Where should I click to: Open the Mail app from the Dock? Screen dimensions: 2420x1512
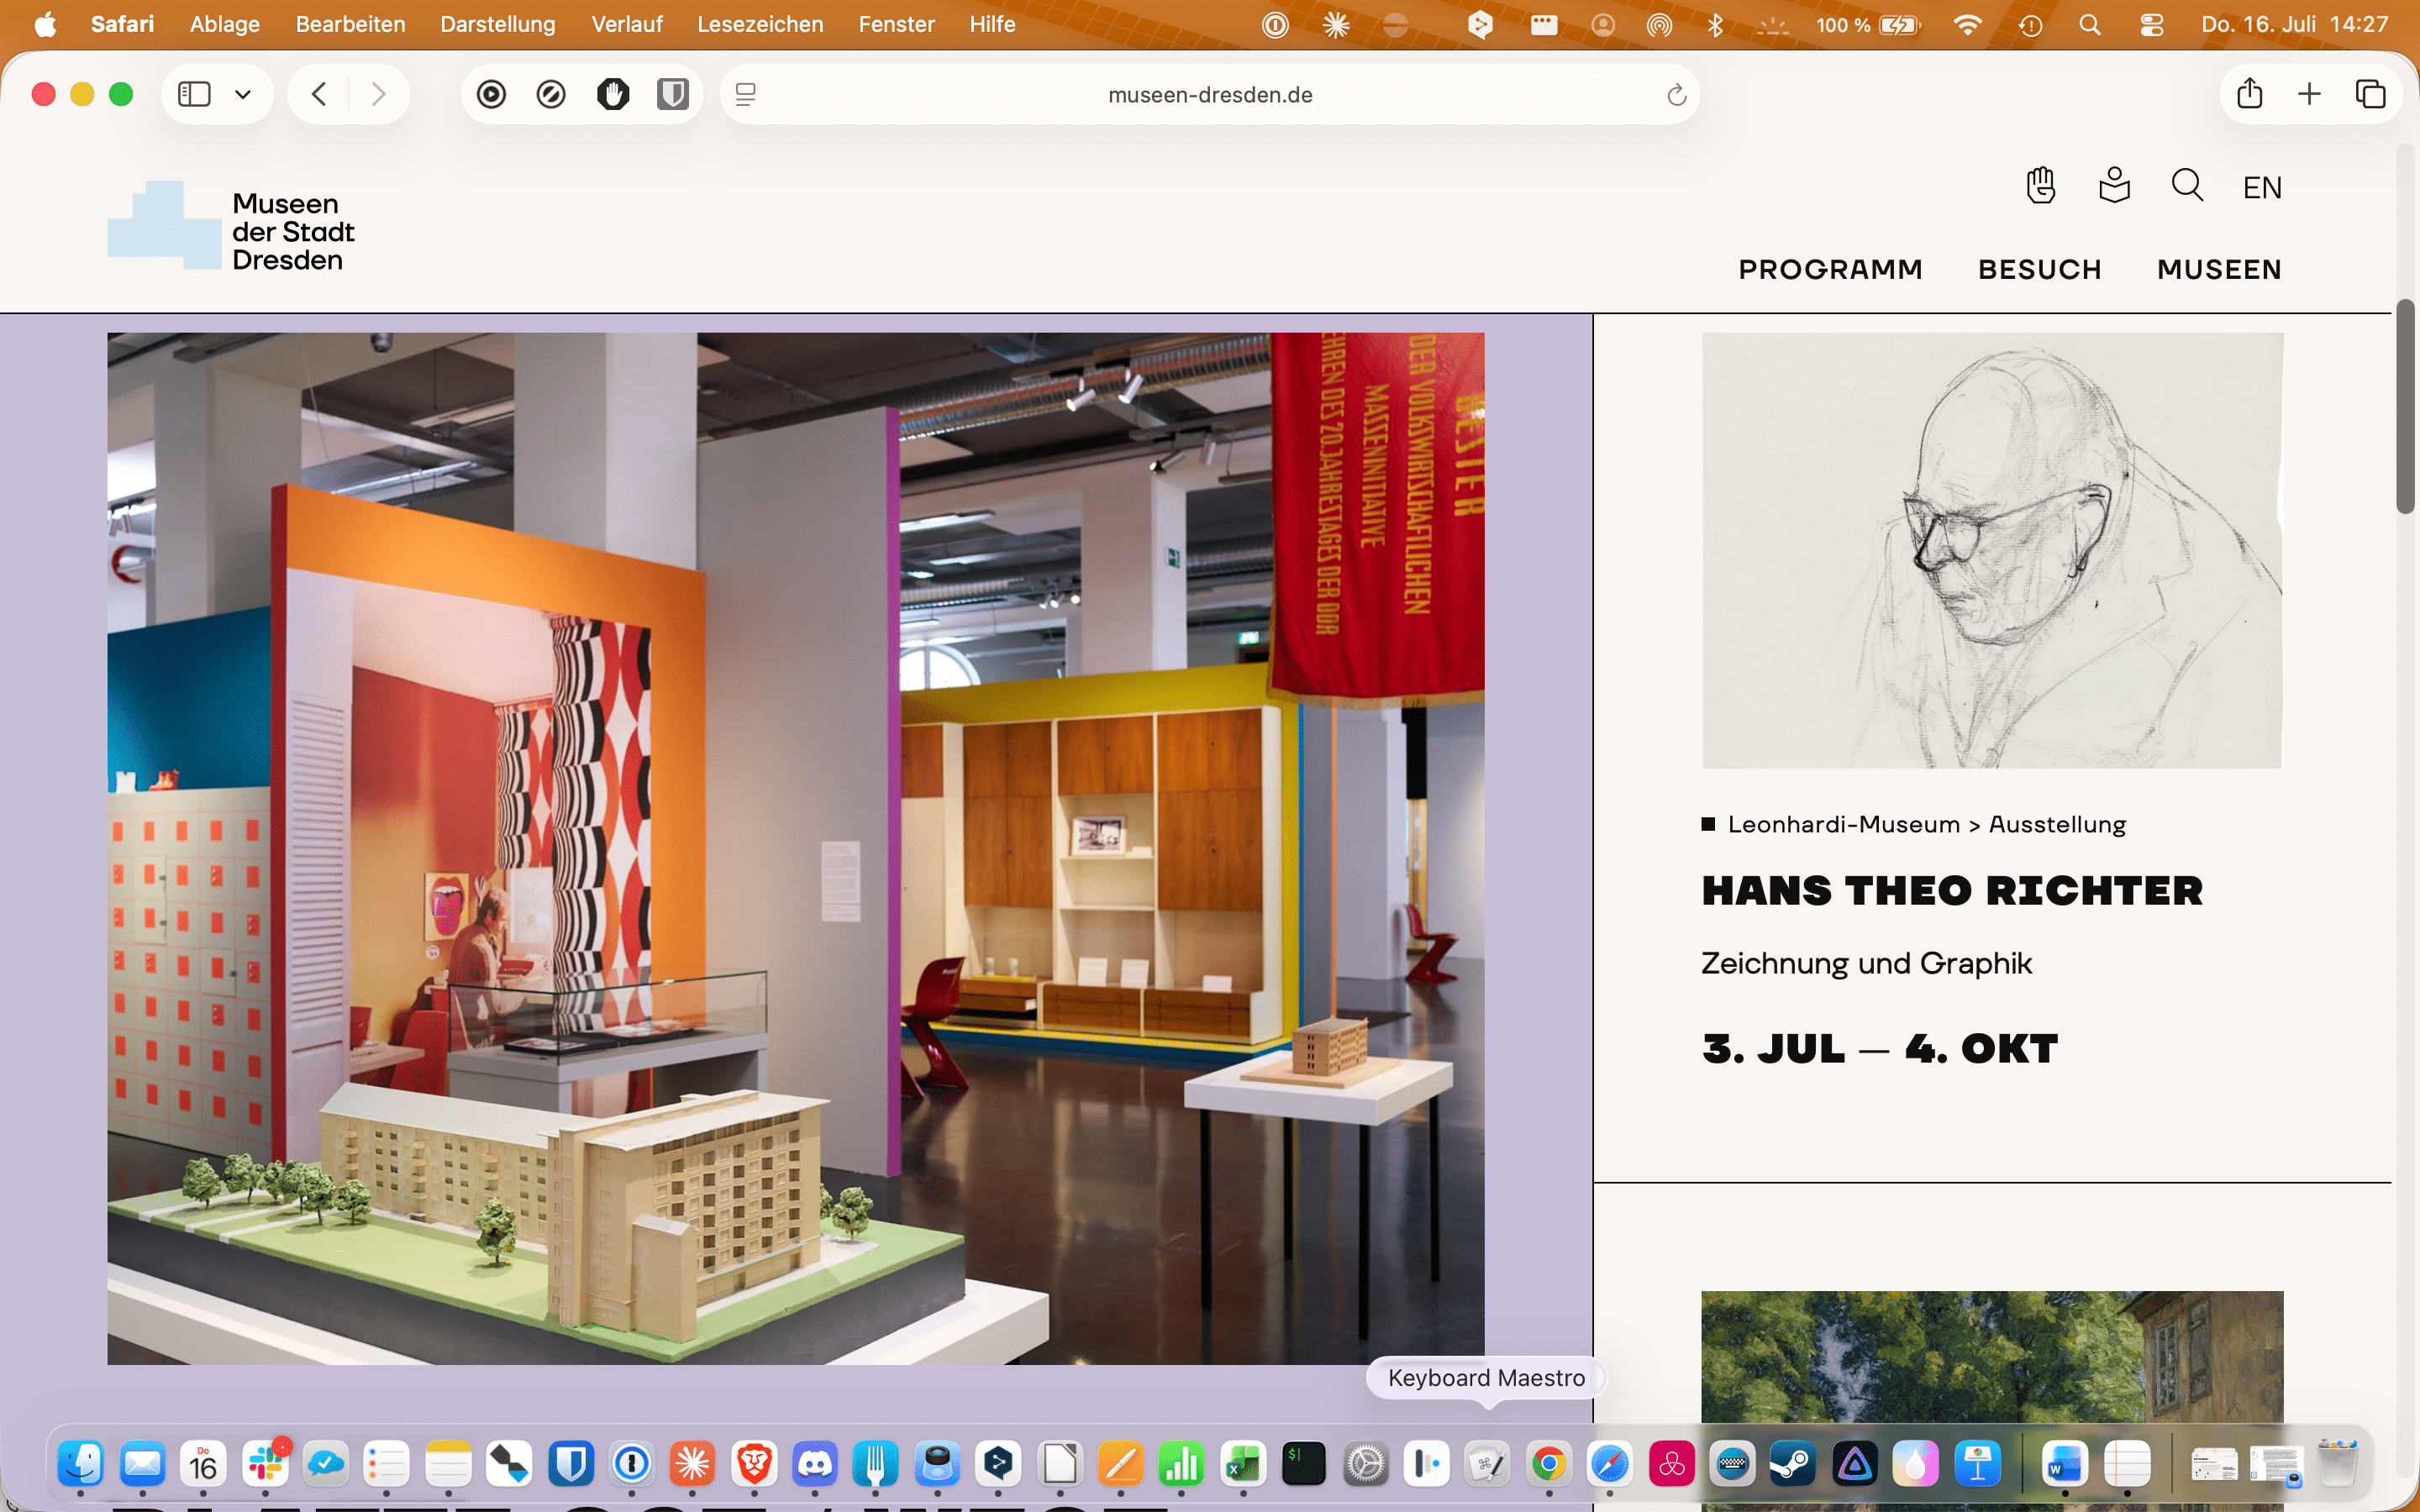(142, 1465)
